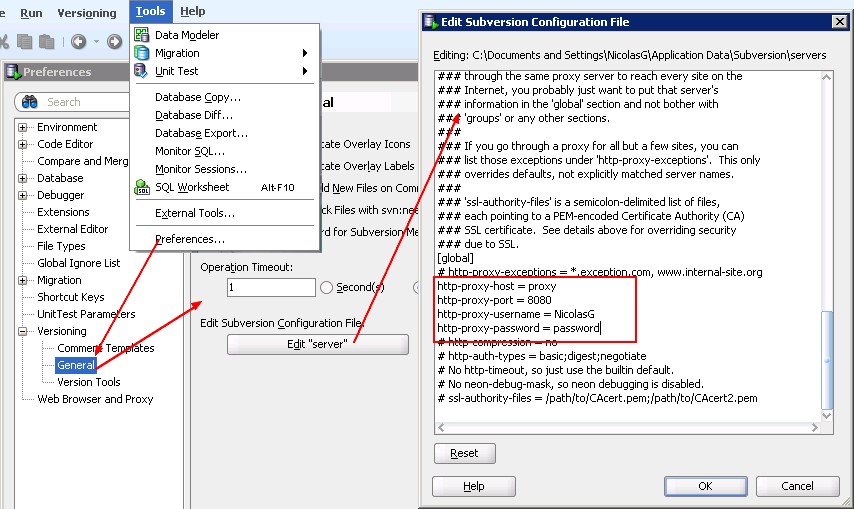This screenshot has width=854, height=509.
Task: Click the Edit "server" button
Action: [x=317, y=344]
